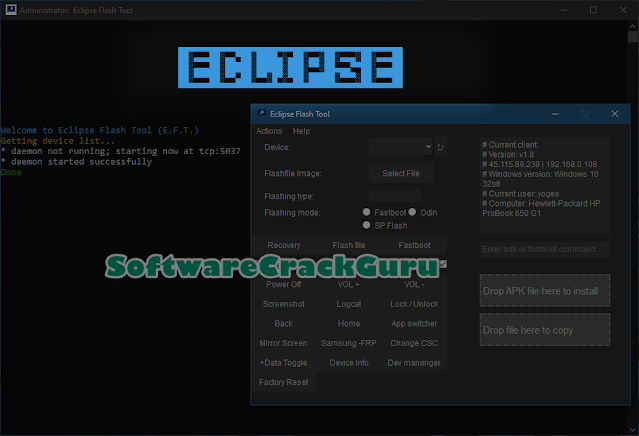Click the Back button
639x436 pixels.
[x=284, y=324]
